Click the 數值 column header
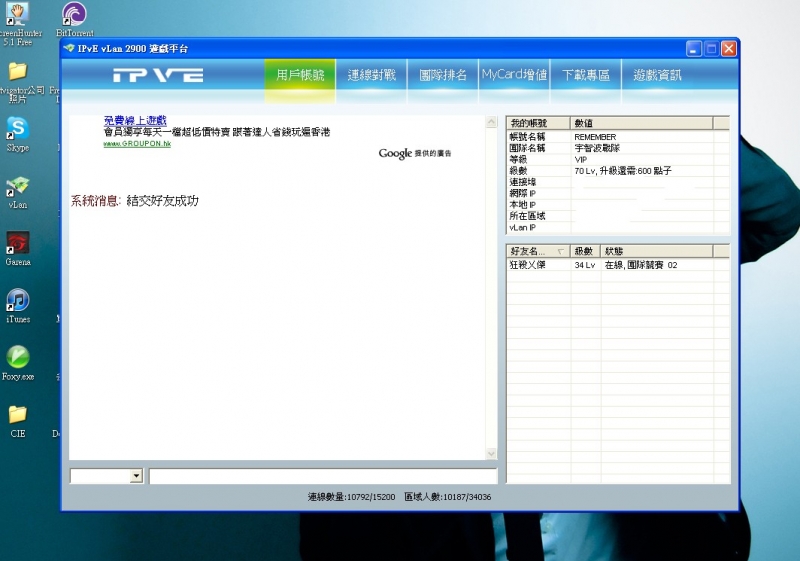The image size is (800, 561). click(x=641, y=123)
